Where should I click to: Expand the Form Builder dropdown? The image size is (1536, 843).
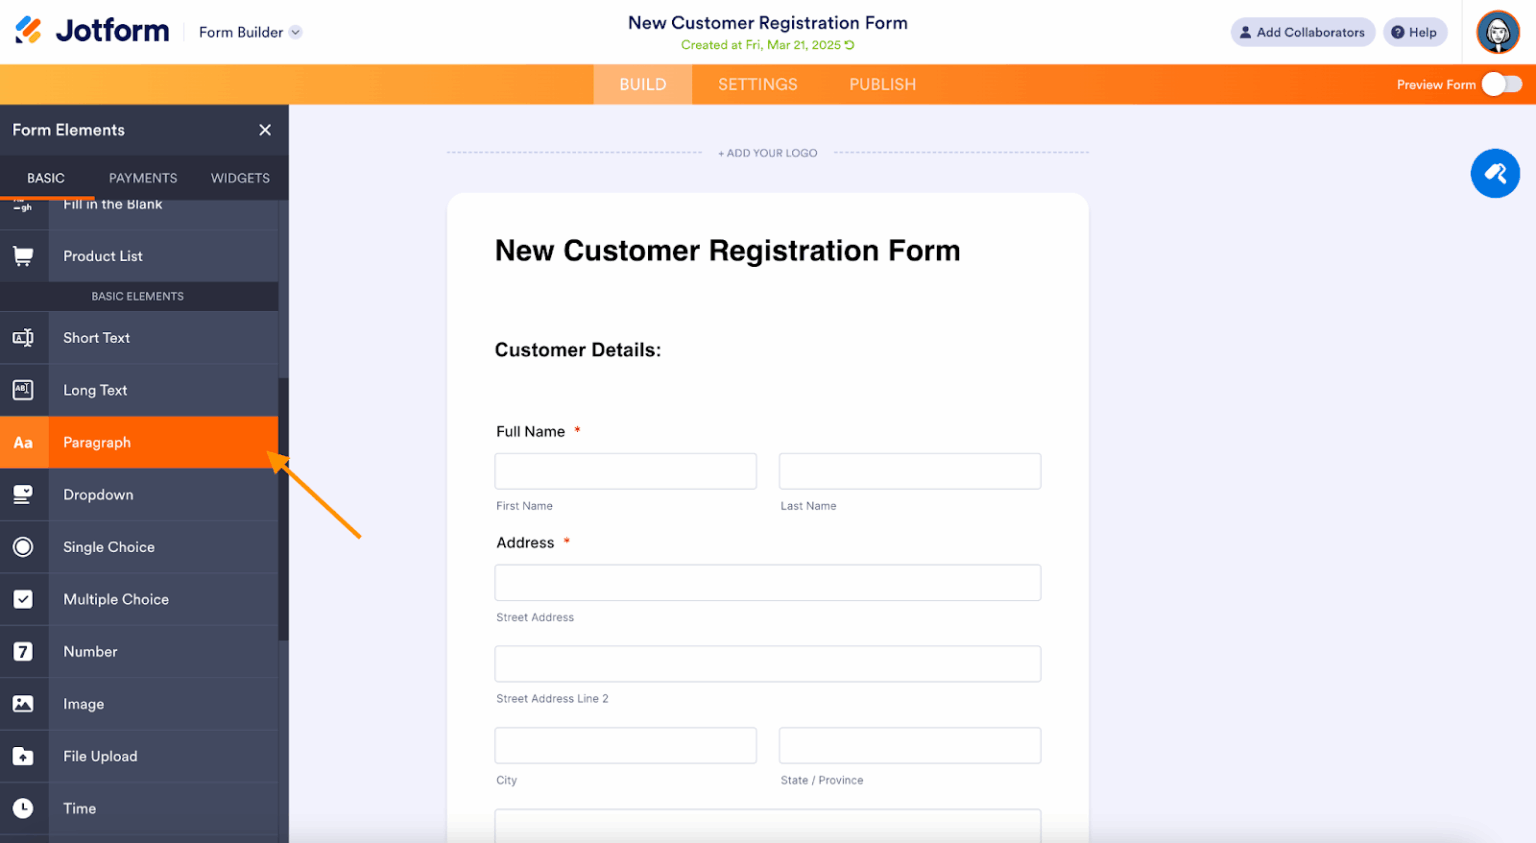coord(294,31)
